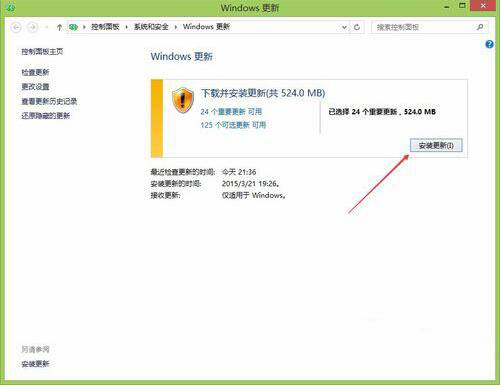The image size is (501, 385).
Task: Click the 2015/3/21 19:26 install time
Action: tap(251, 184)
